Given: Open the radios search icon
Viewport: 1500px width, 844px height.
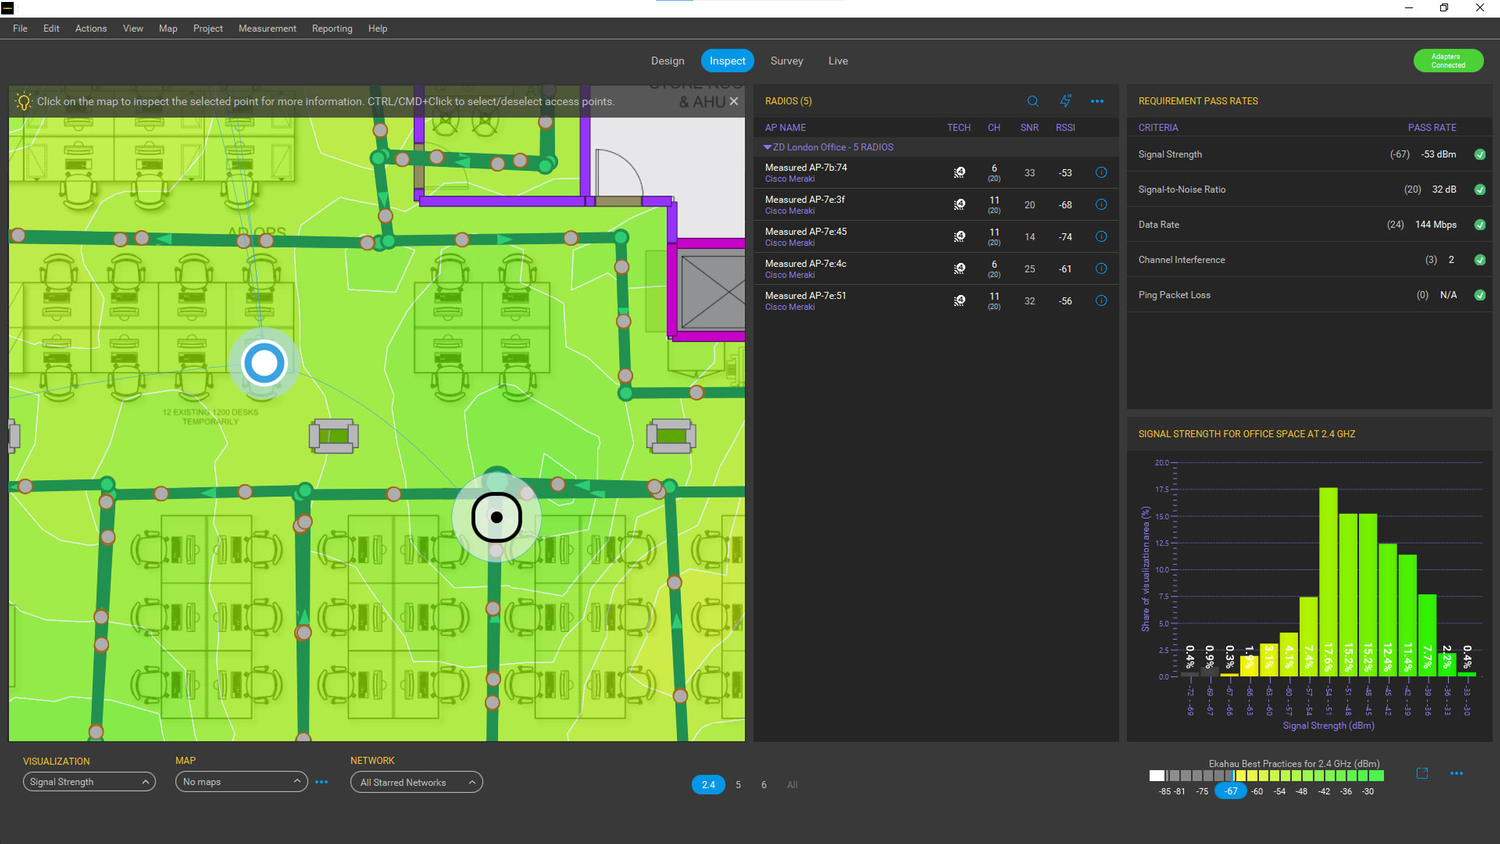Looking at the screenshot, I should click(1032, 101).
